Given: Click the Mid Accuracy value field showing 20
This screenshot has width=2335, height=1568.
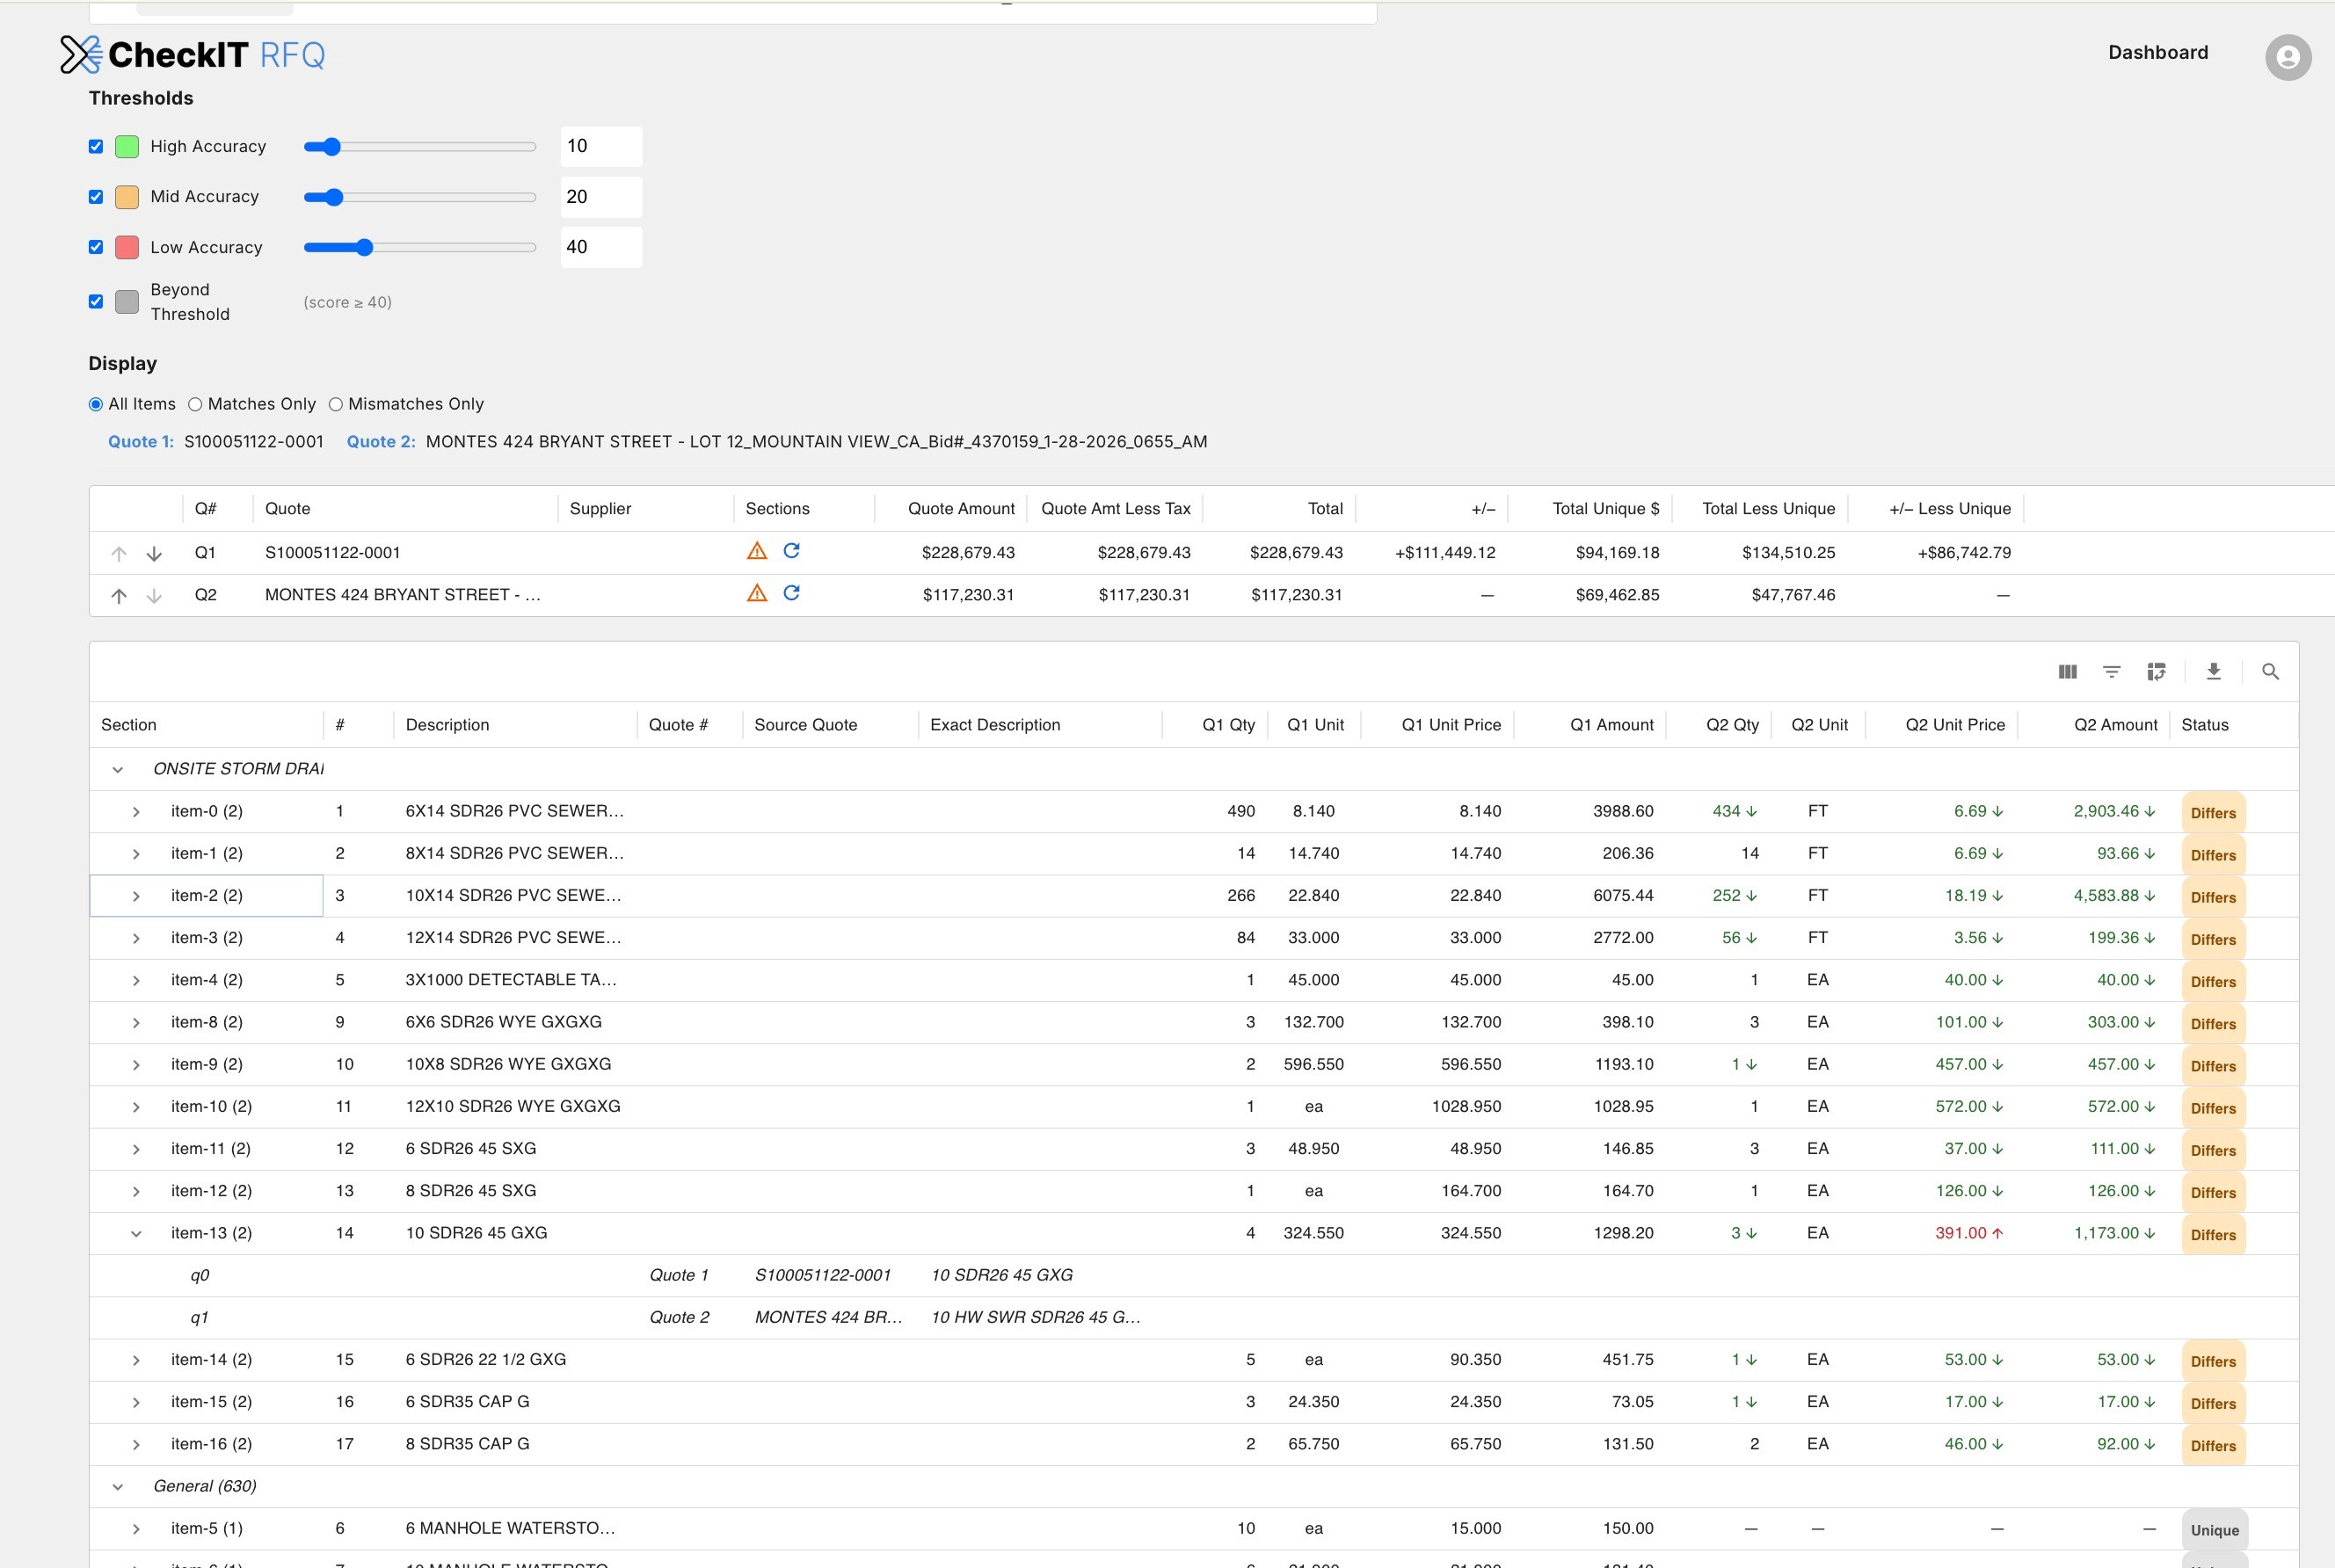Looking at the screenshot, I should coord(601,197).
